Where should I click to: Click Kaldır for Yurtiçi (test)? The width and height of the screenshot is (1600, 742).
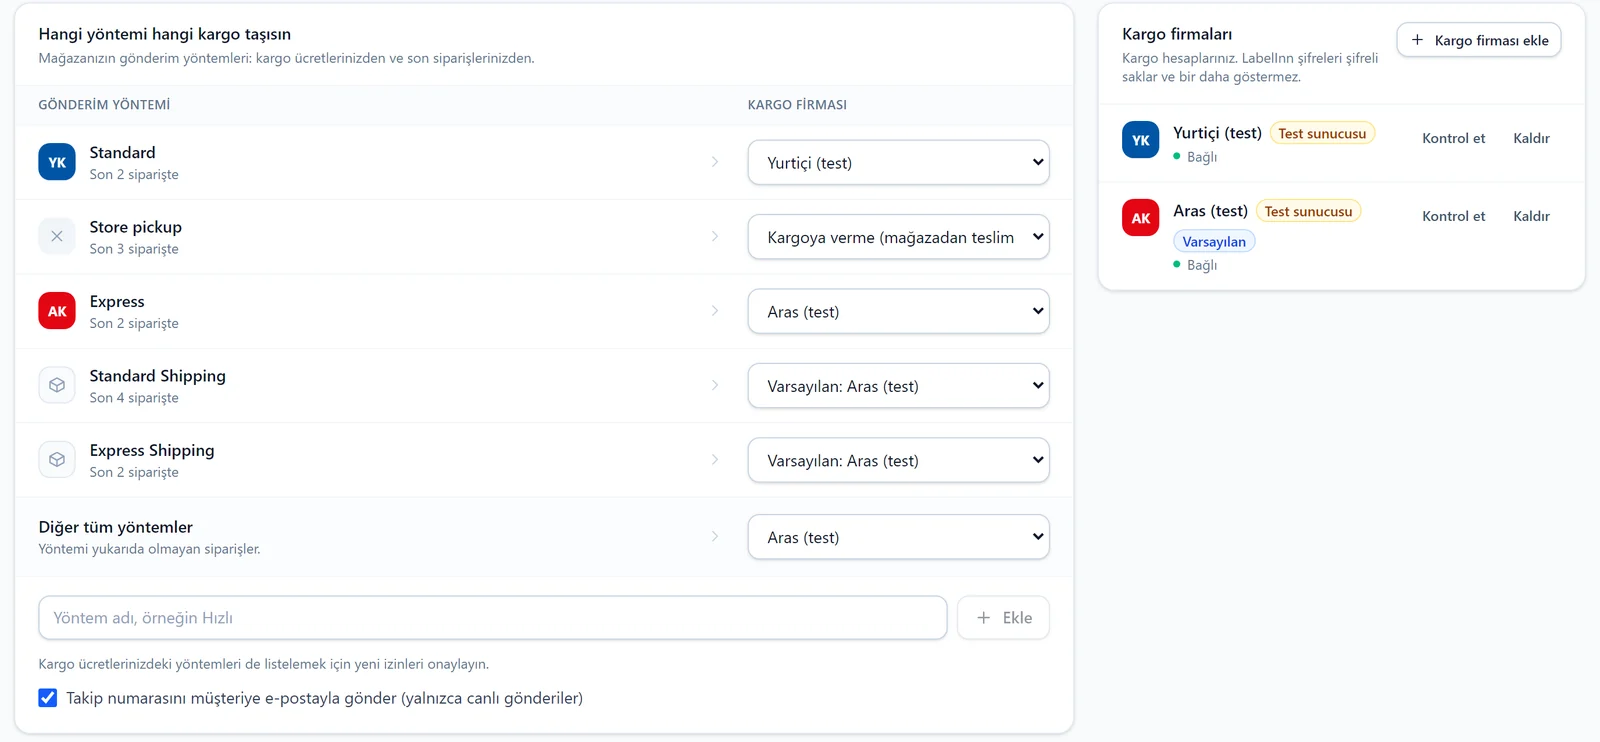1531,138
